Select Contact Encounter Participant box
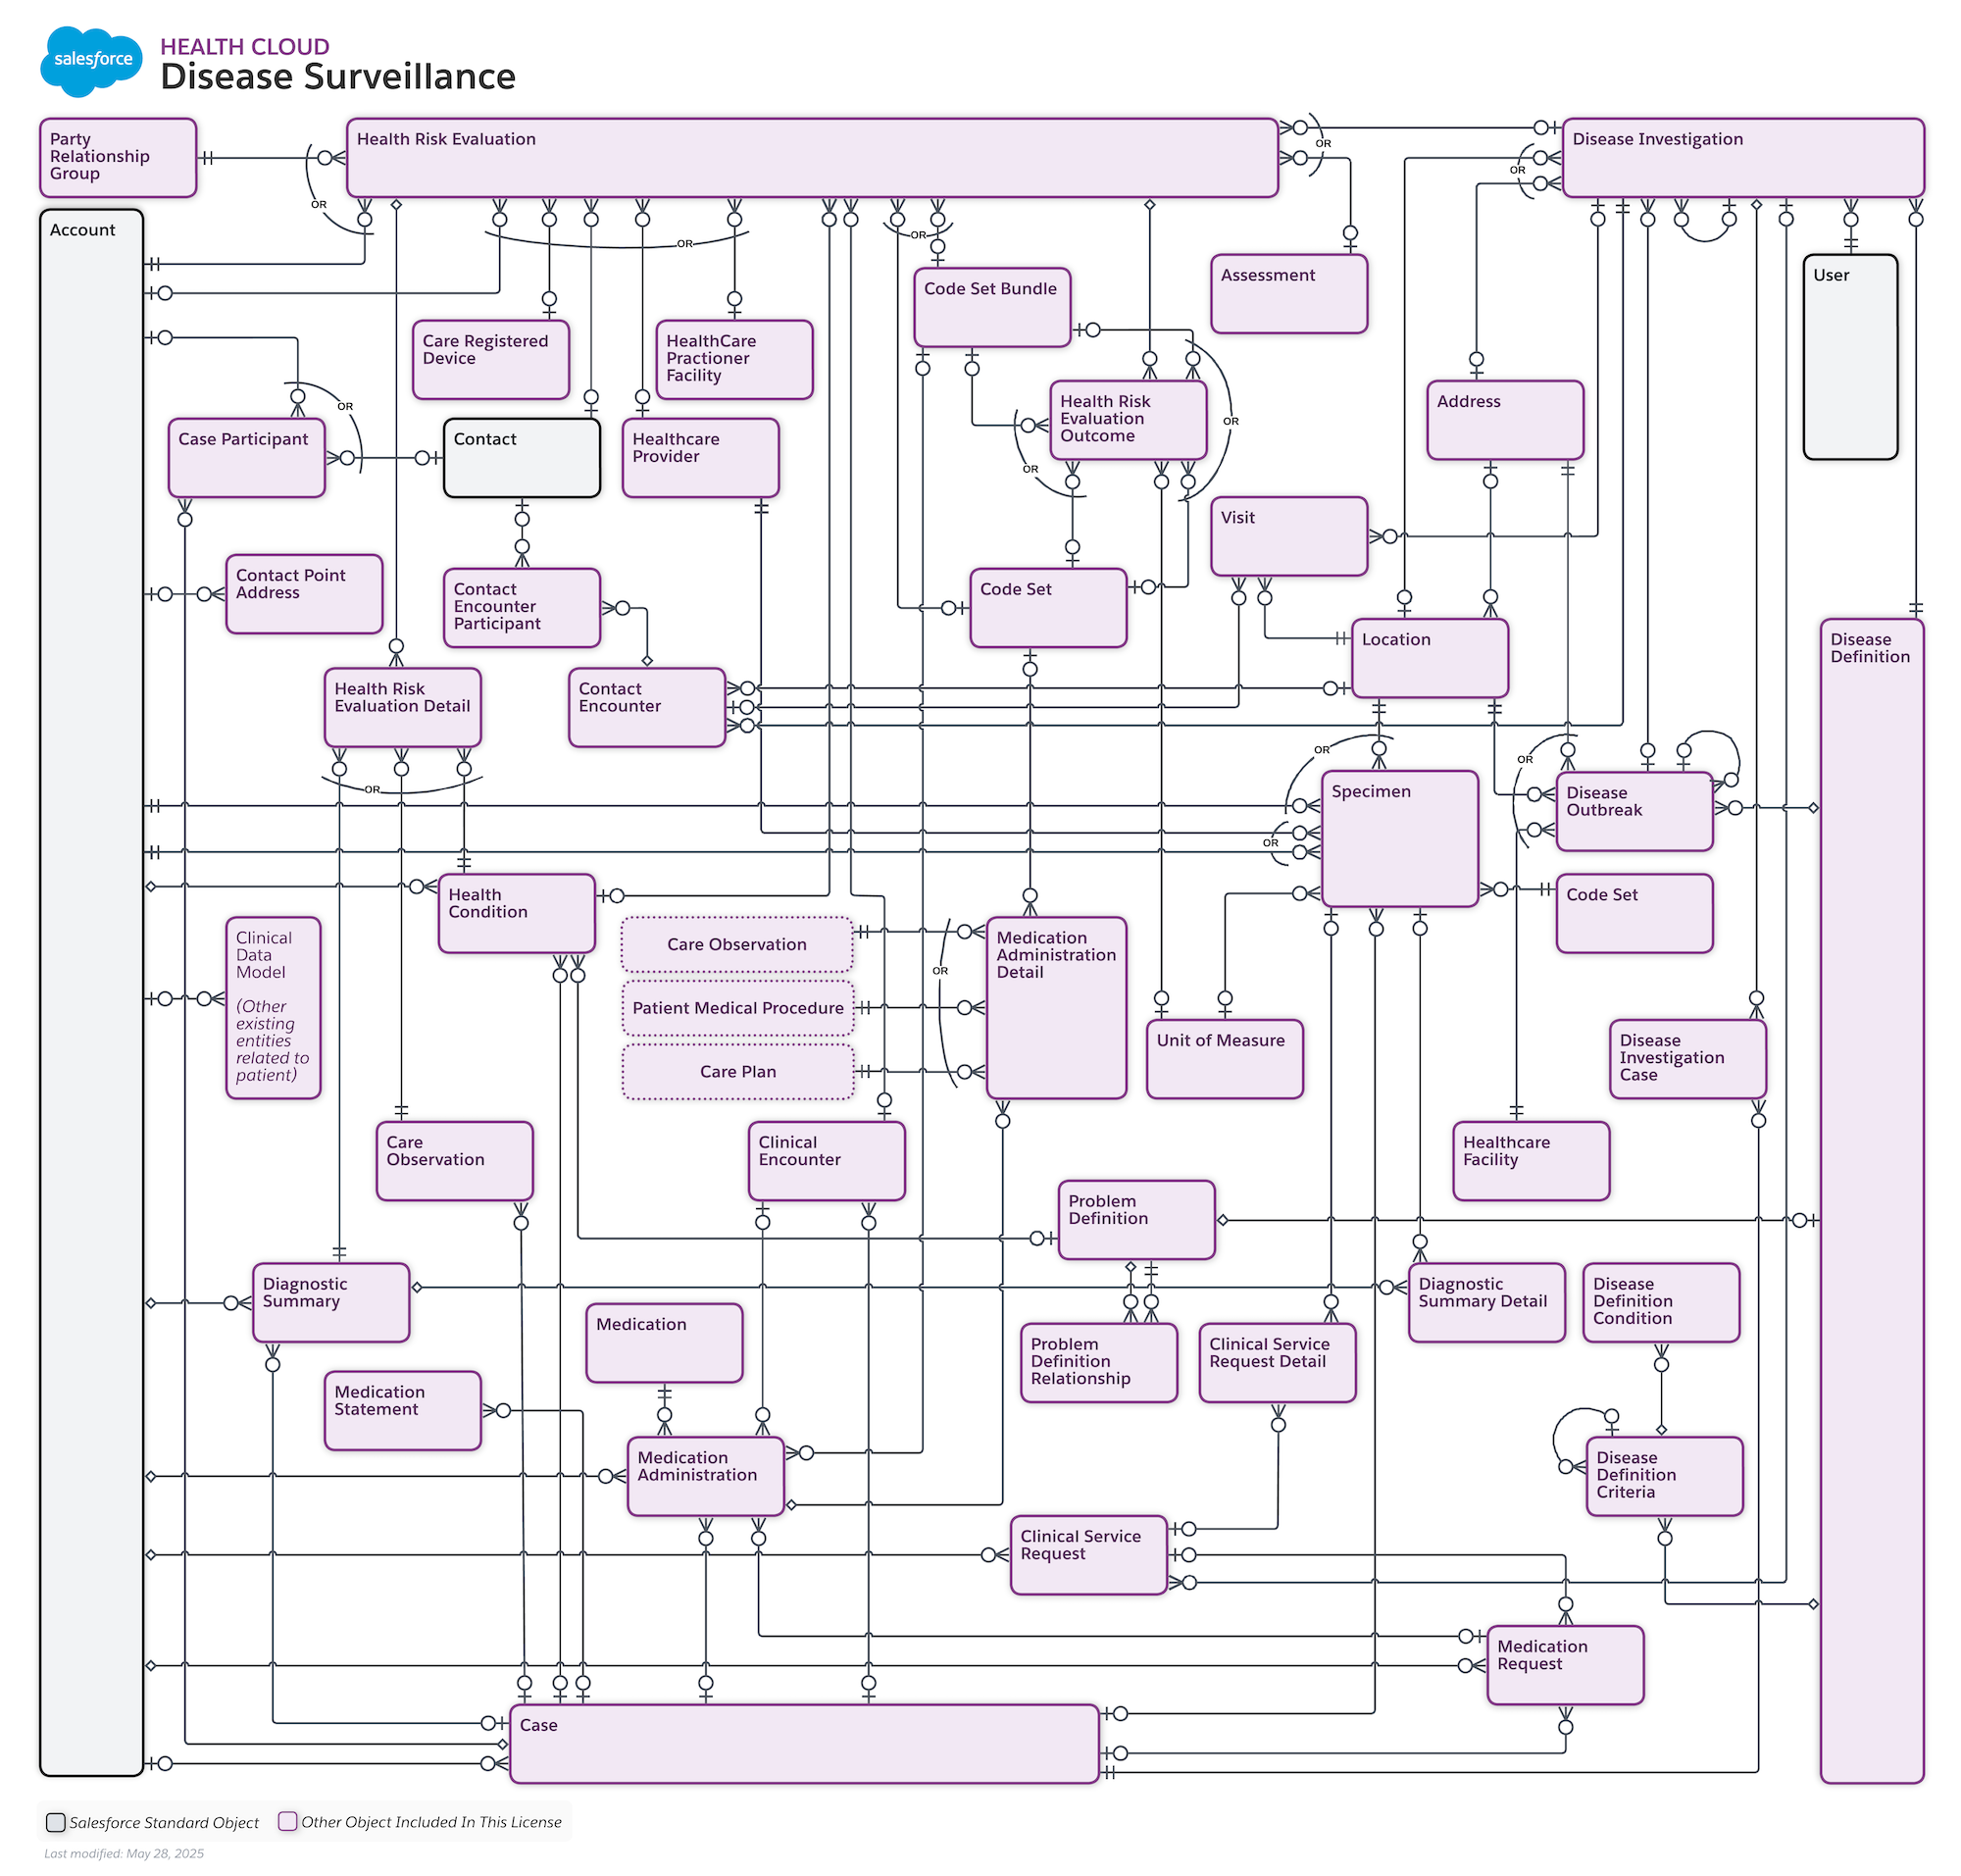This screenshot has width=1961, height=1876. (521, 608)
